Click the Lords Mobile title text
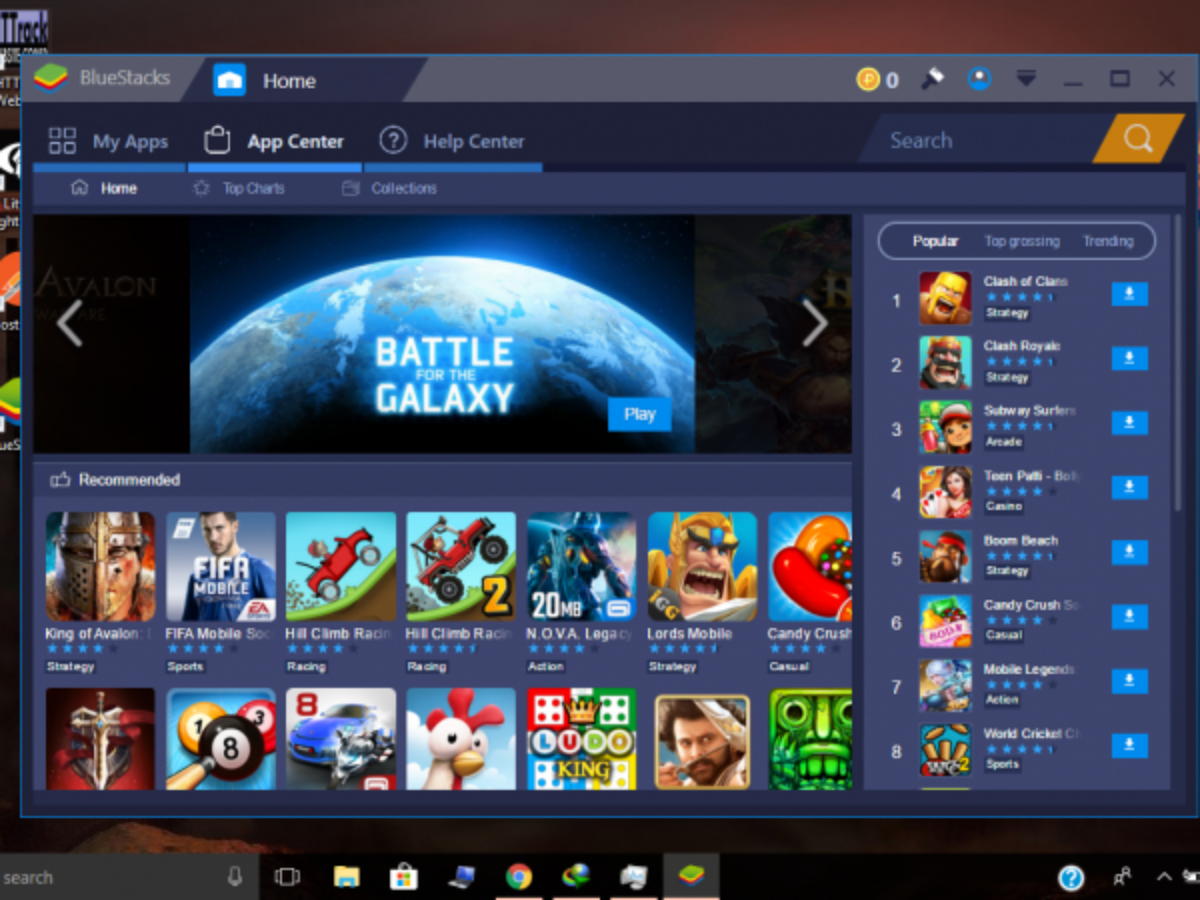The width and height of the screenshot is (1200, 900). [x=690, y=634]
